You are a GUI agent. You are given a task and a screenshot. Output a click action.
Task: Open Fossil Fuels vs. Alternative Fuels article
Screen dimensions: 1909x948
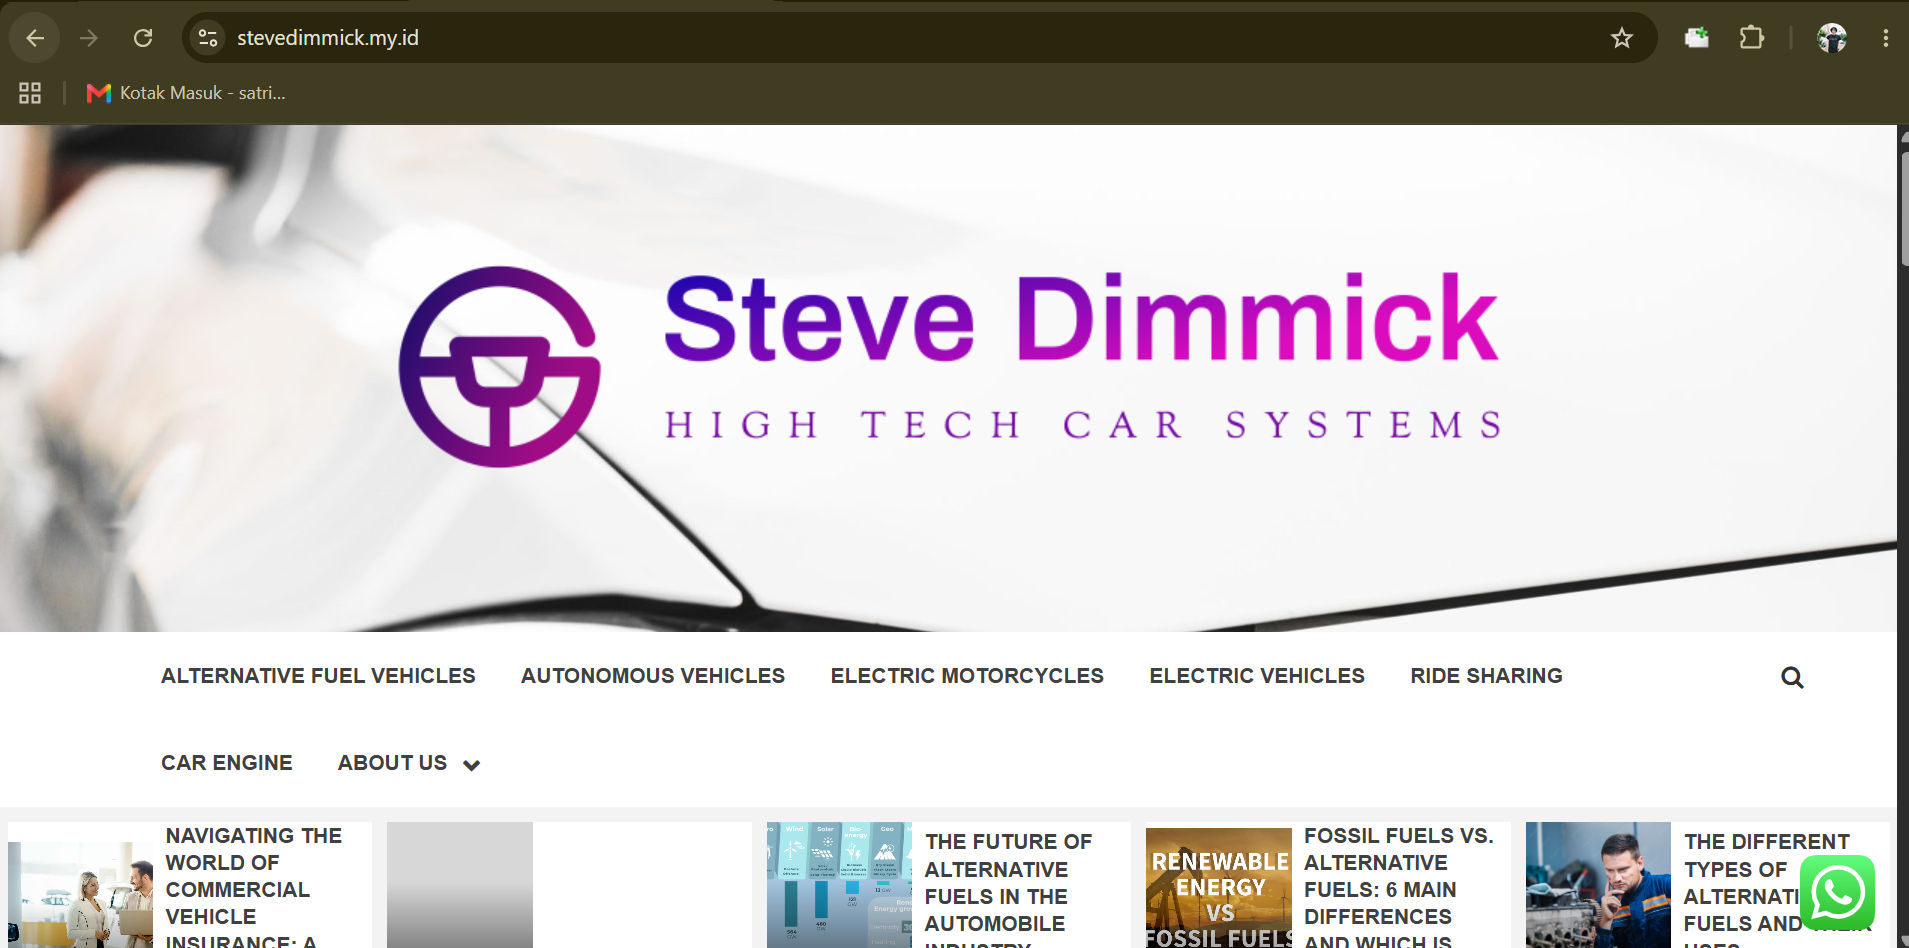1398,887
